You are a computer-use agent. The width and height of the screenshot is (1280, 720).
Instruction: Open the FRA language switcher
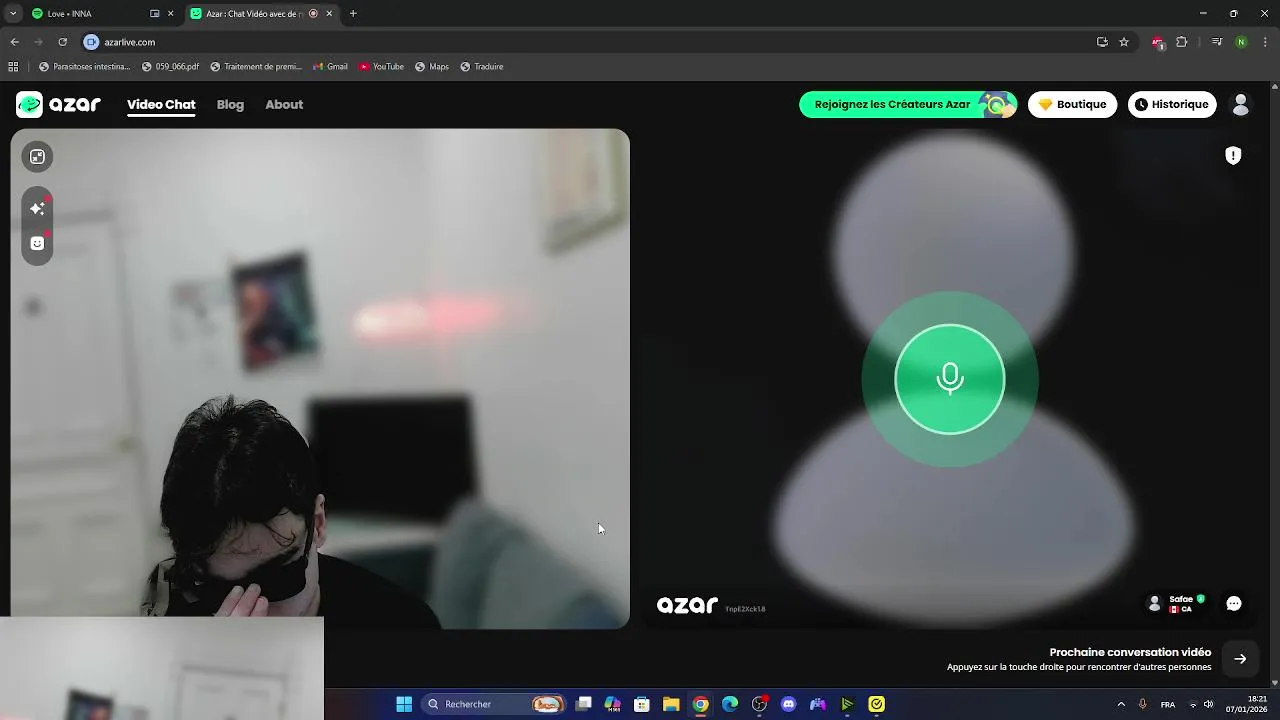(x=1168, y=704)
